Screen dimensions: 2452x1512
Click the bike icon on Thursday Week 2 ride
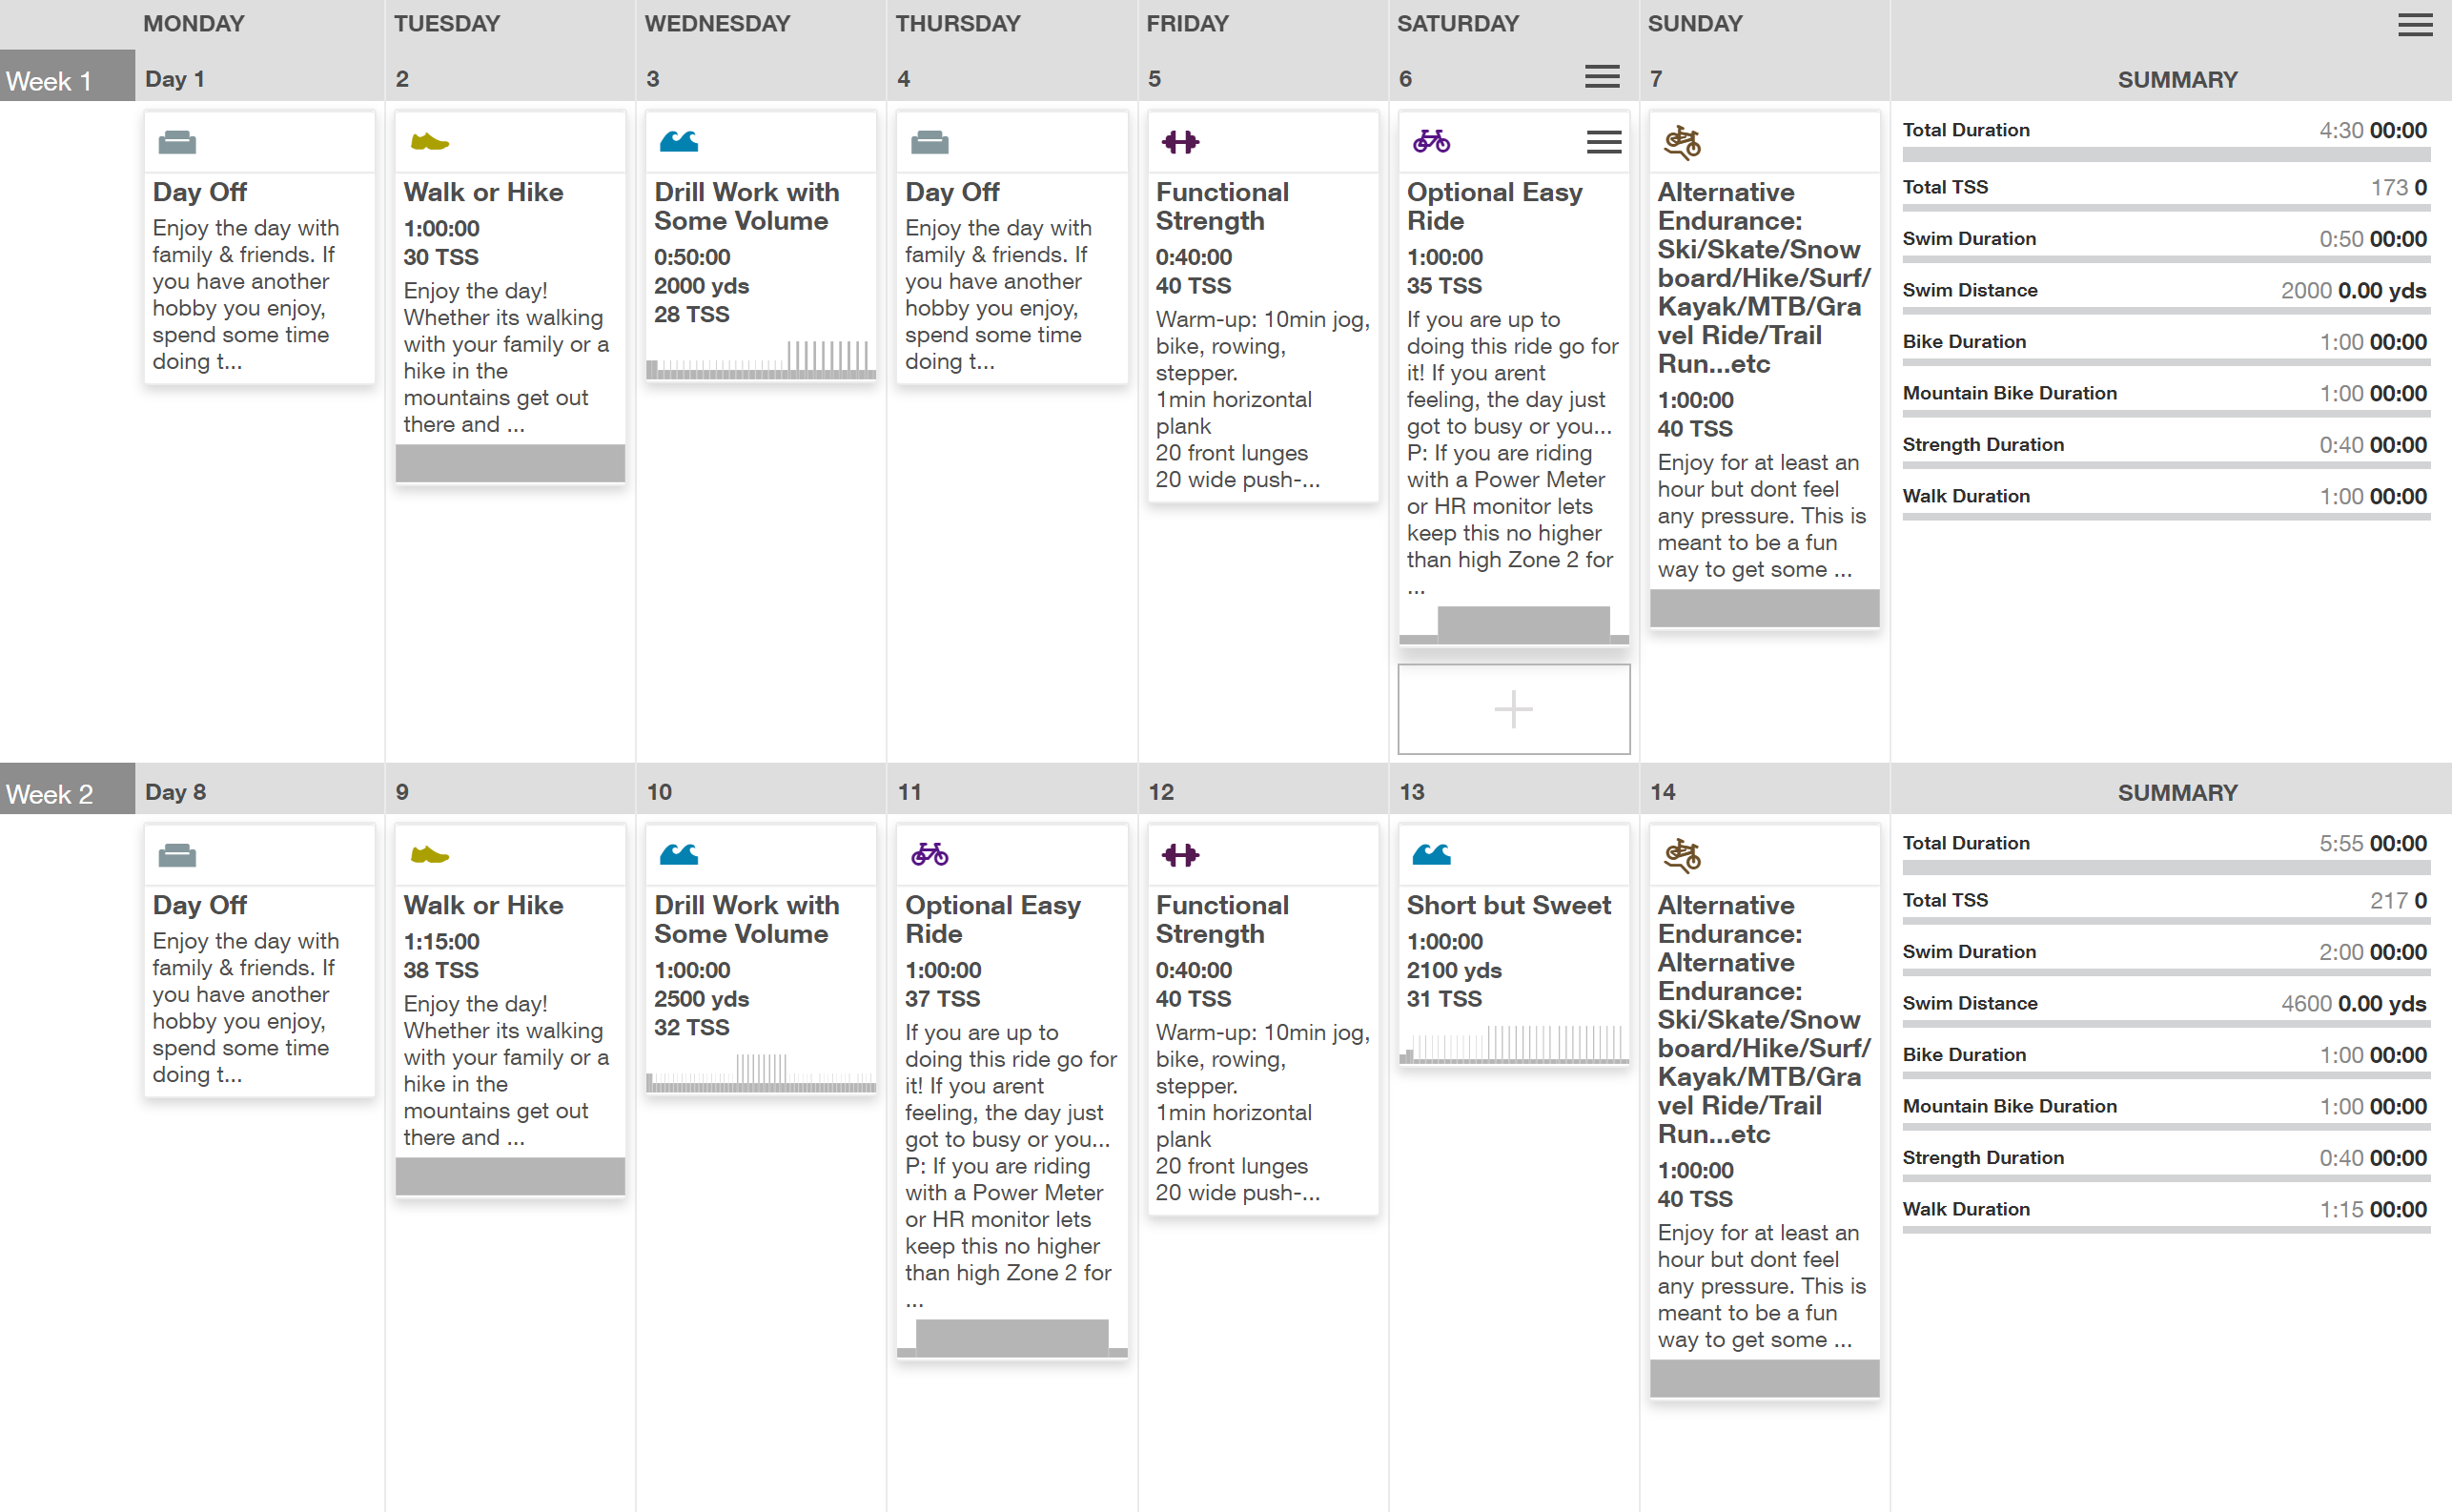click(929, 855)
